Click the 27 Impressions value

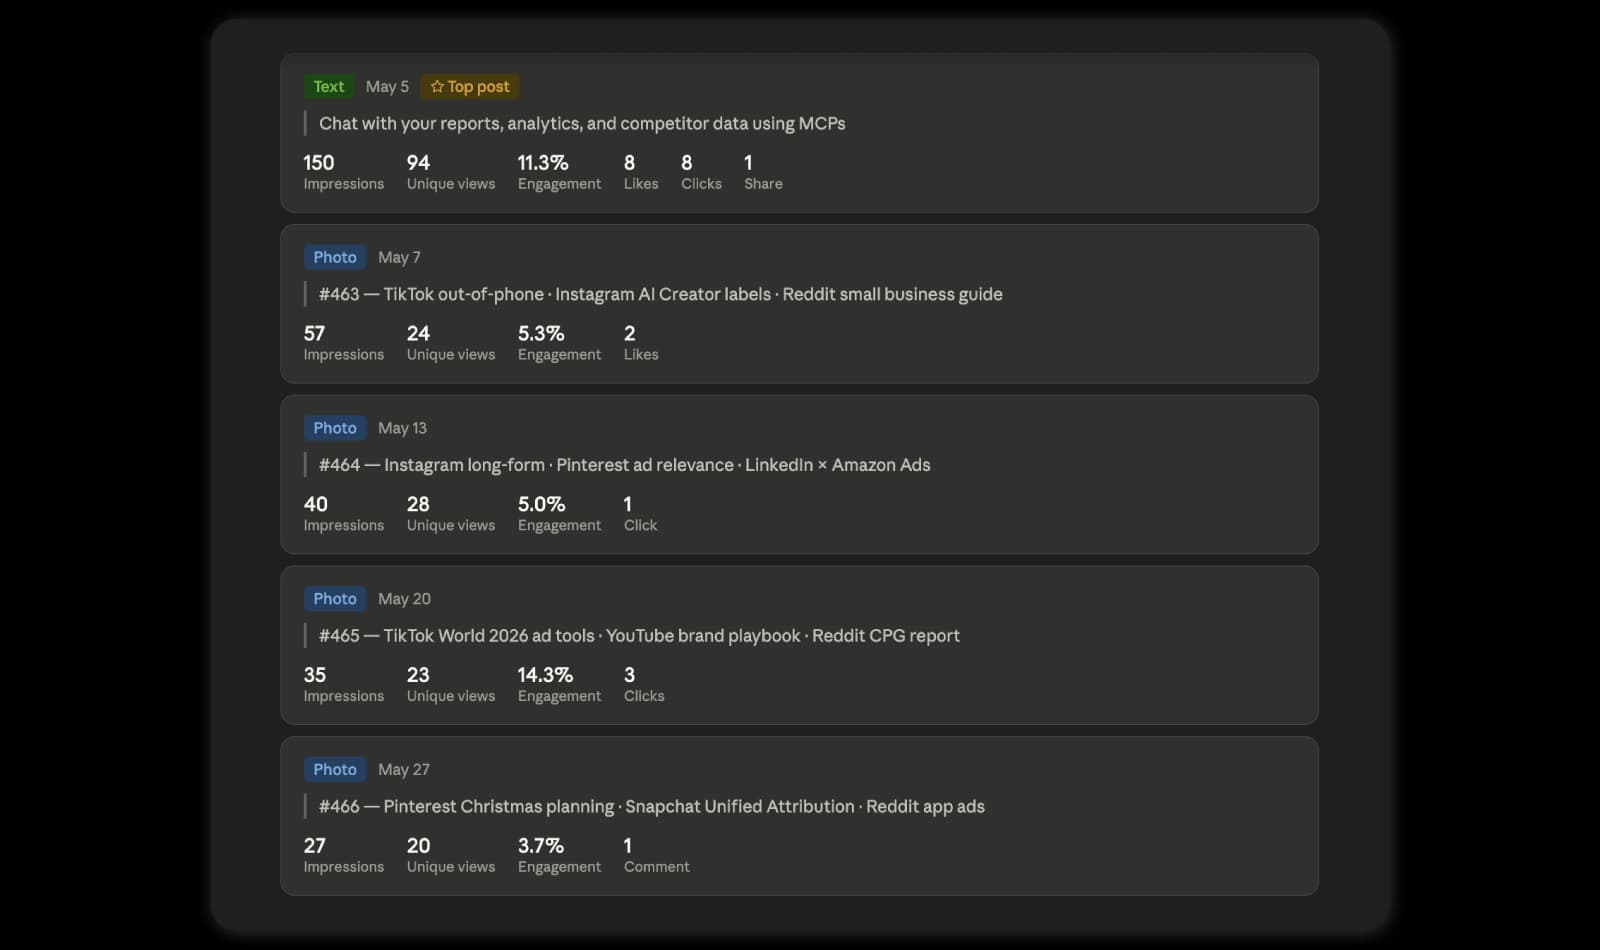[x=315, y=846]
